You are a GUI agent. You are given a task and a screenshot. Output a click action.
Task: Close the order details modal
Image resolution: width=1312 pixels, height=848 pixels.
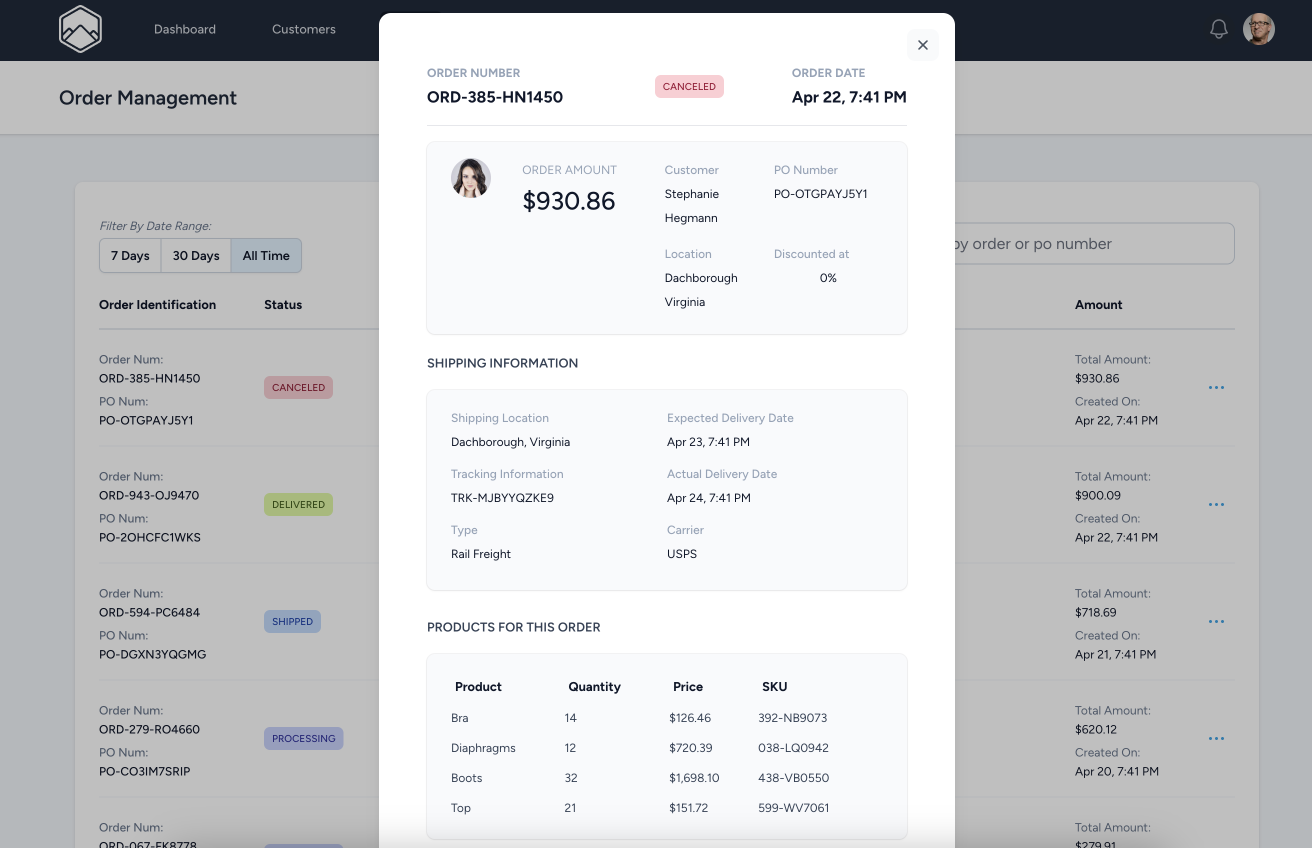click(922, 45)
